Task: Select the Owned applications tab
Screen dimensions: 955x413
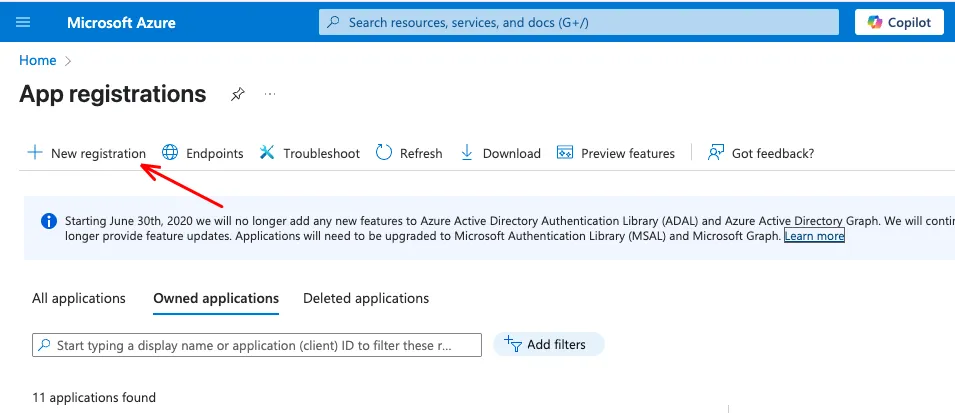Action: 216,298
